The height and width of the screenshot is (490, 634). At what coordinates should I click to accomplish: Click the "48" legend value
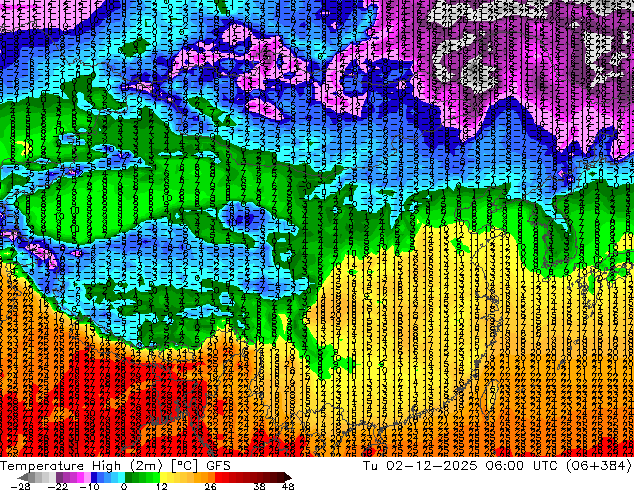coord(288,486)
